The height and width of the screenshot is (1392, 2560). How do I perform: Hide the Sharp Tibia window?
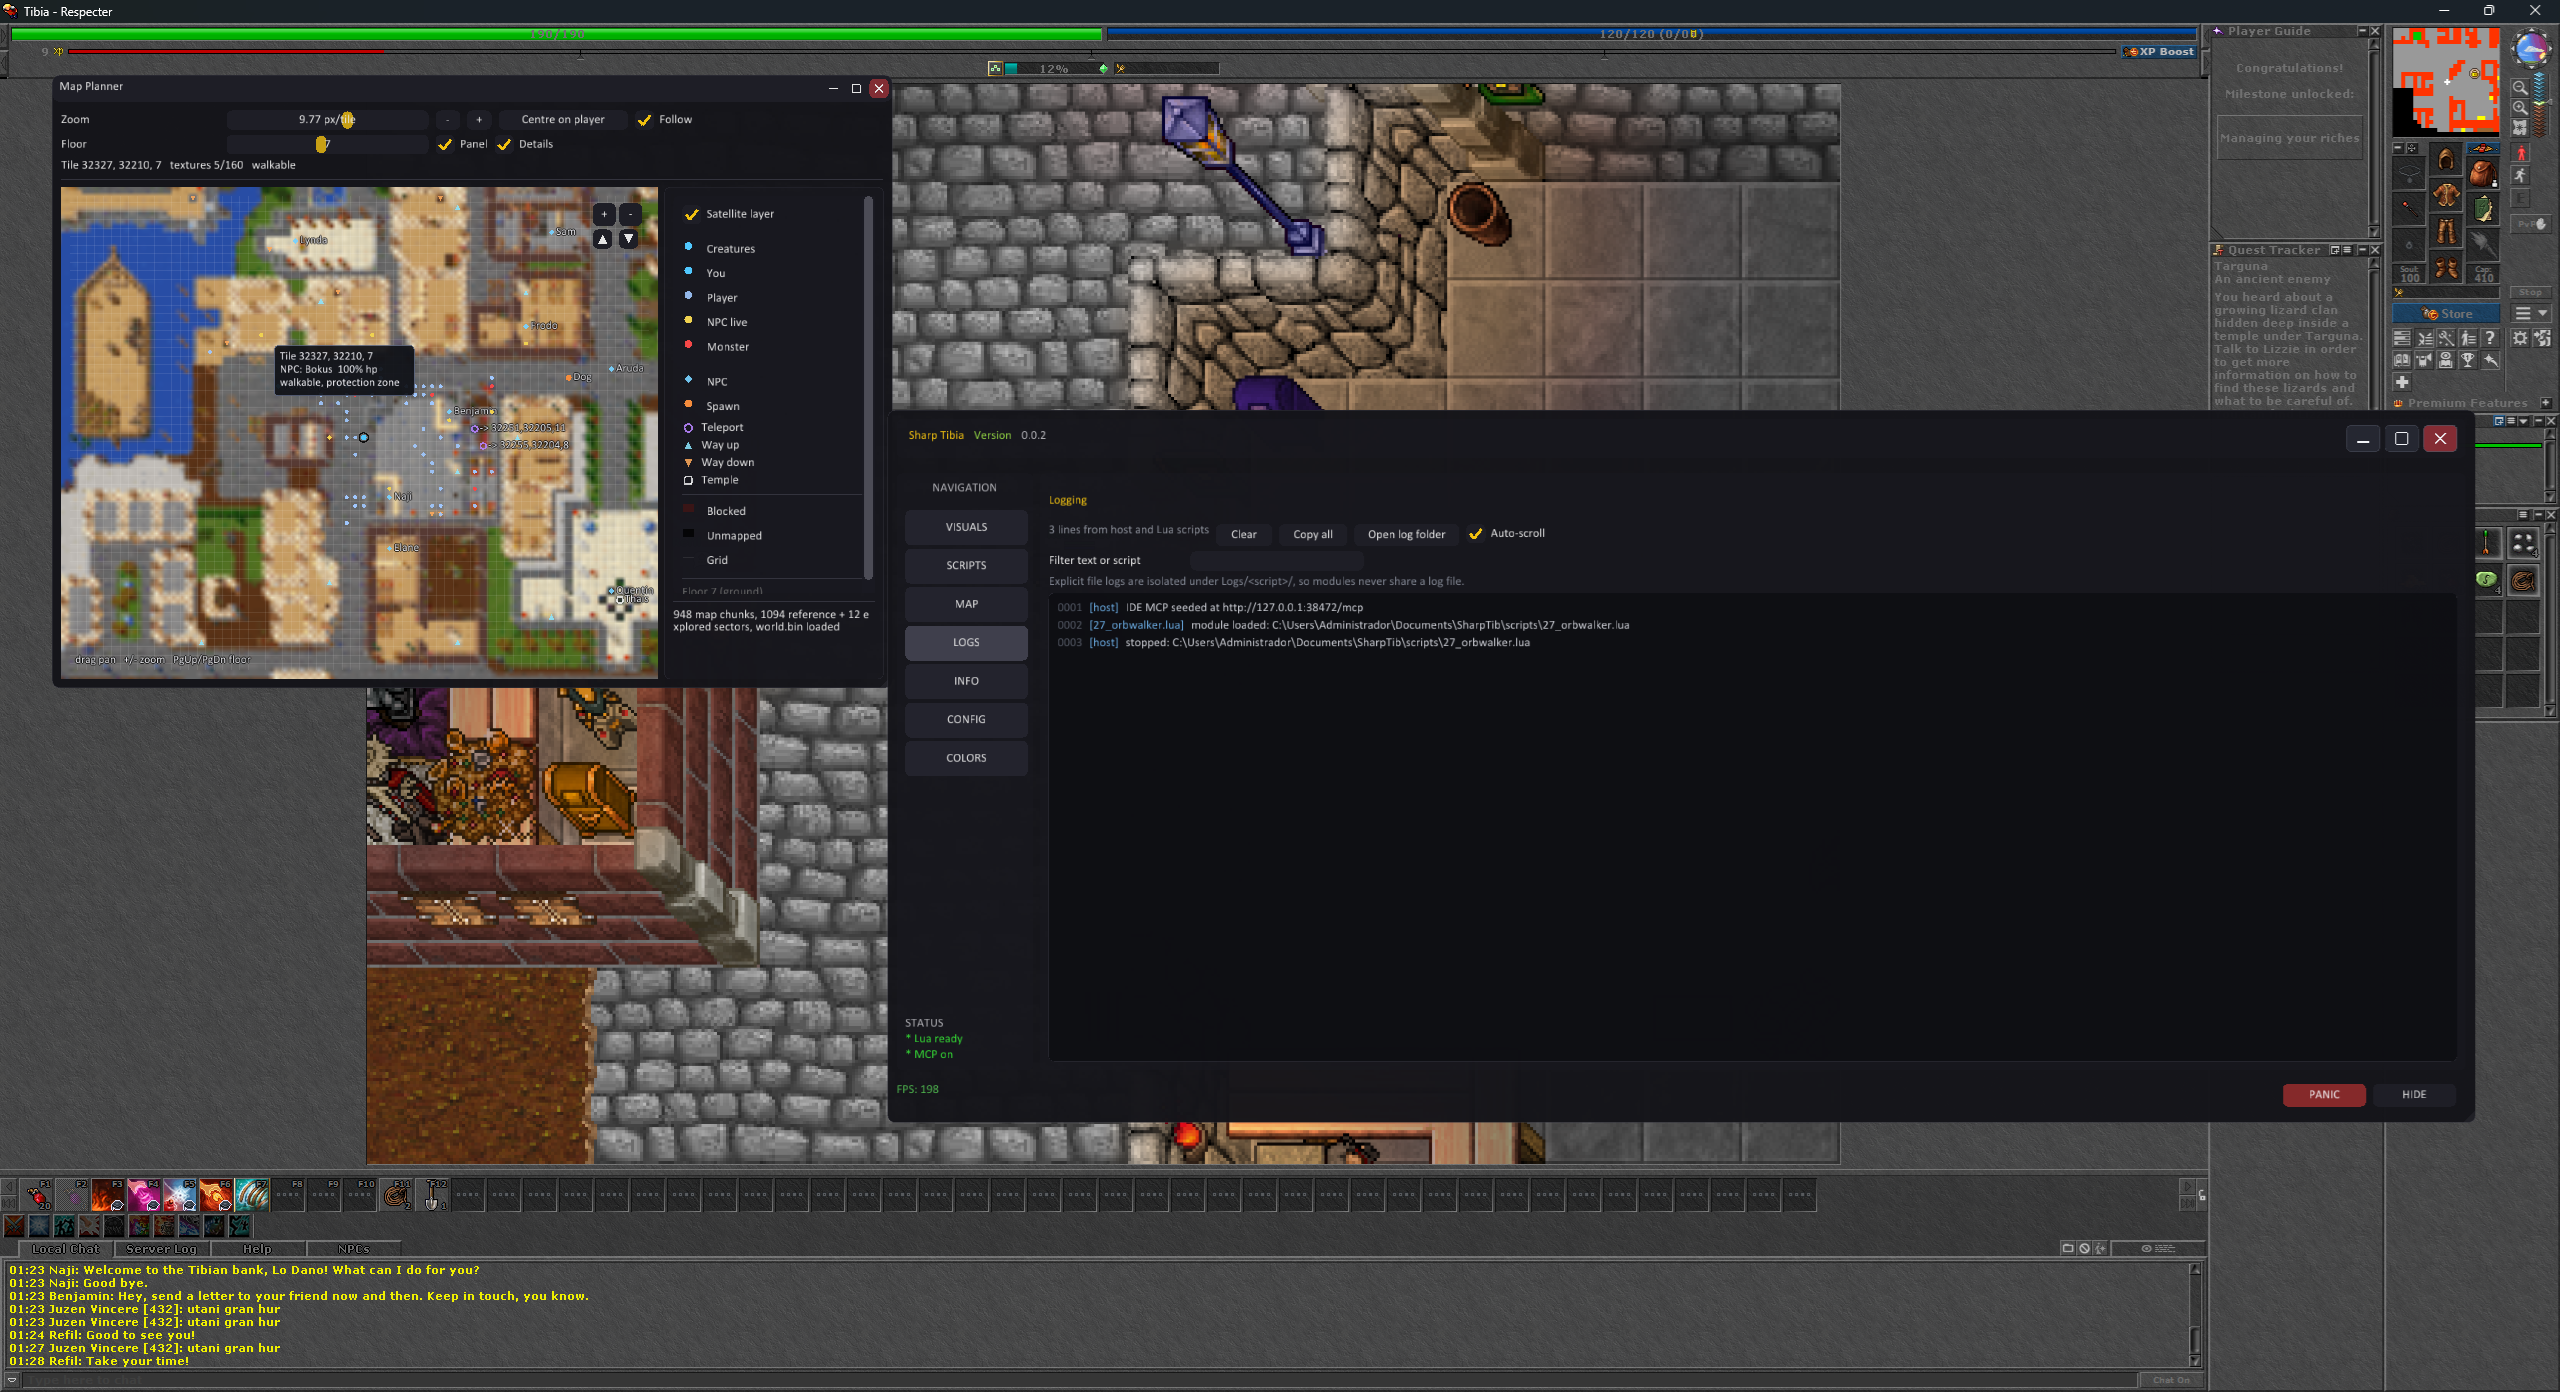coord(2414,1095)
